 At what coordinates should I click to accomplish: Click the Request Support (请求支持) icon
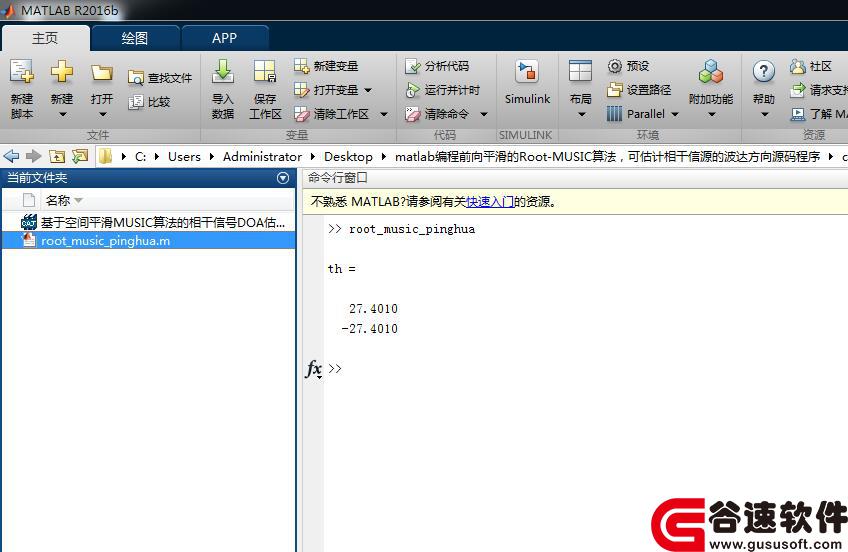pyautogui.click(x=798, y=90)
